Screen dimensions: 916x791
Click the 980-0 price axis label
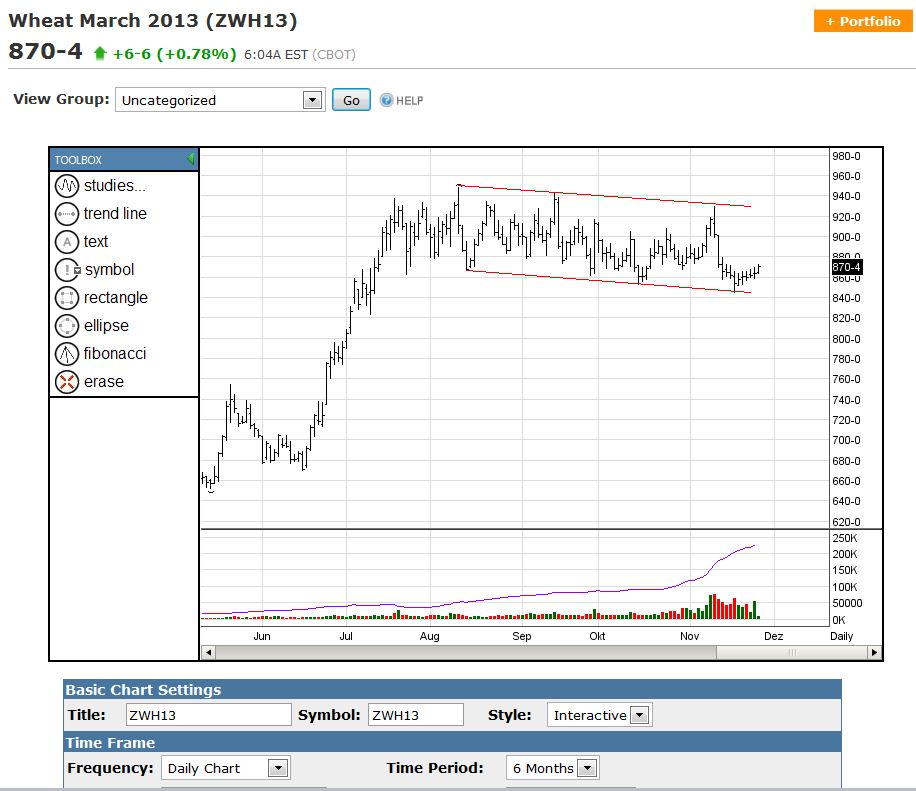click(846, 156)
